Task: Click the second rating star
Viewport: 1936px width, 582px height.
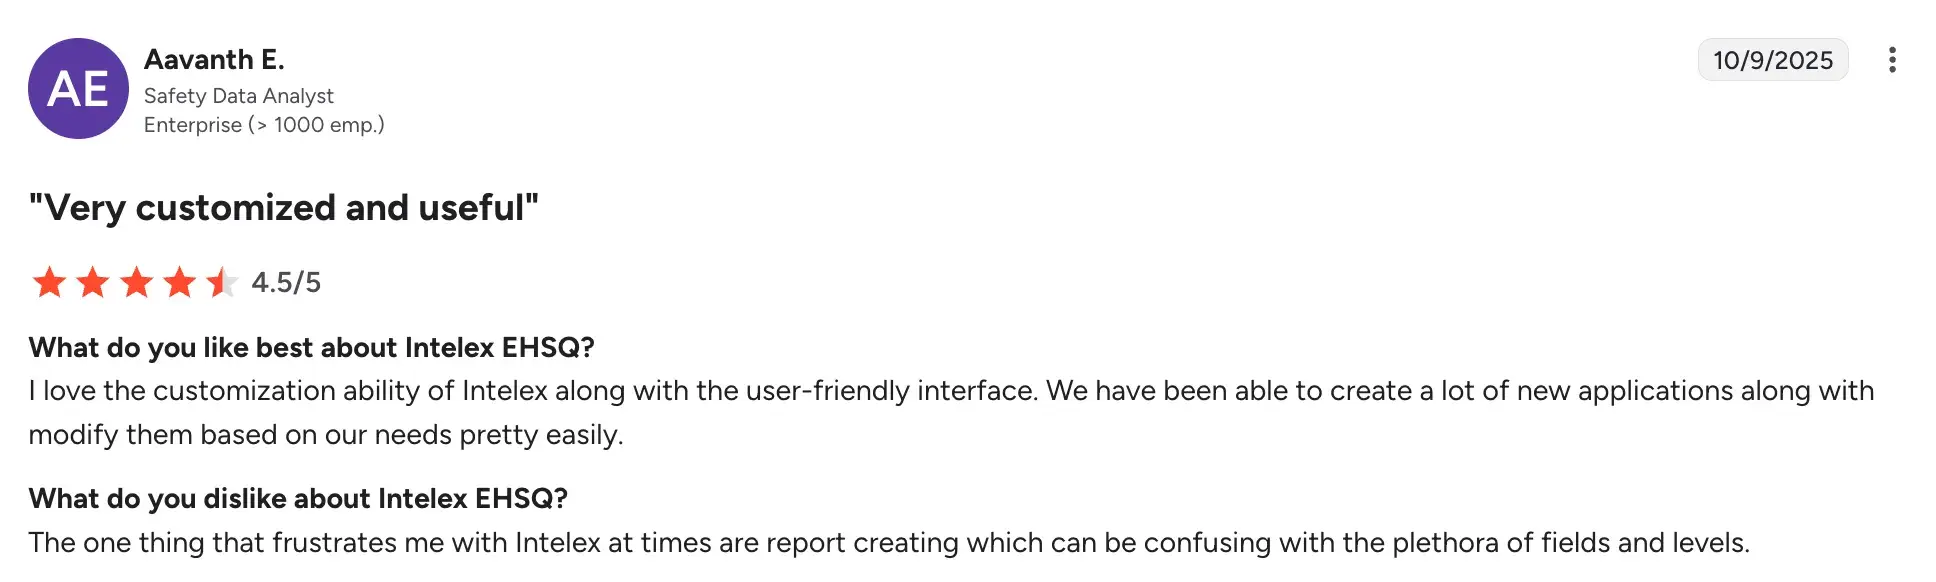Action: tap(93, 283)
